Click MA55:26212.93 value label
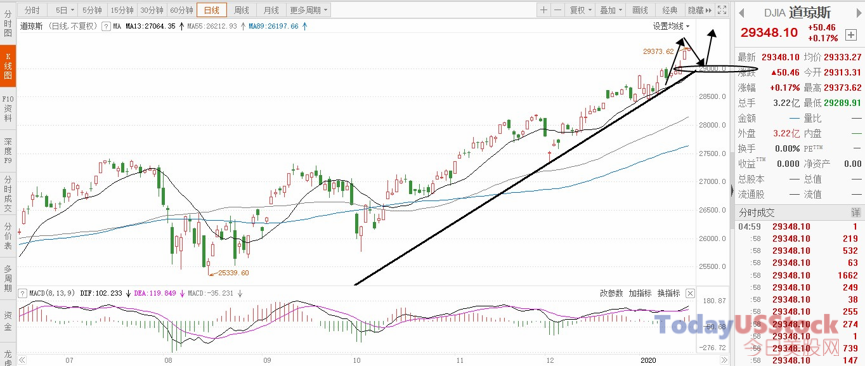Screen dimensions: 865x366 (212, 26)
